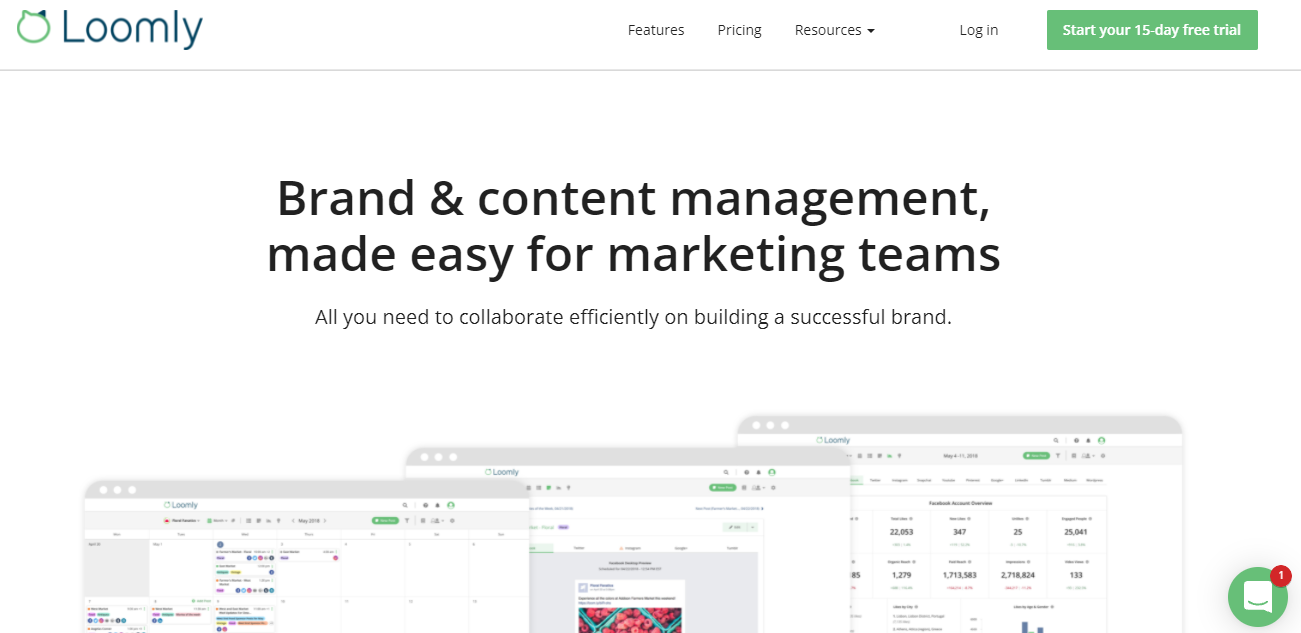This screenshot has width=1301, height=633.
Task: Click the calendar view product screenshot
Action: (x=306, y=556)
